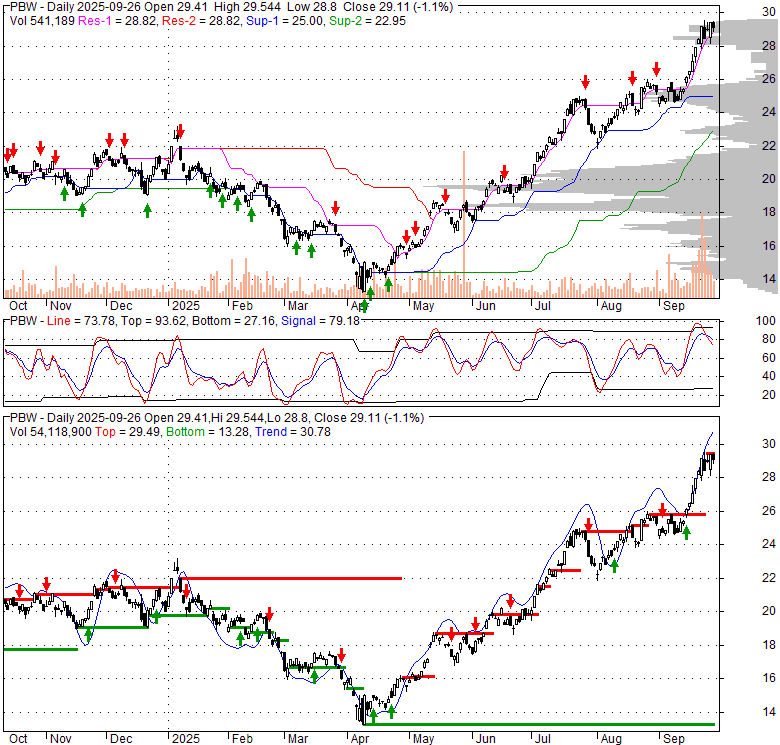
Task: Click the red 'Top = 29.49' label
Action: point(127,432)
